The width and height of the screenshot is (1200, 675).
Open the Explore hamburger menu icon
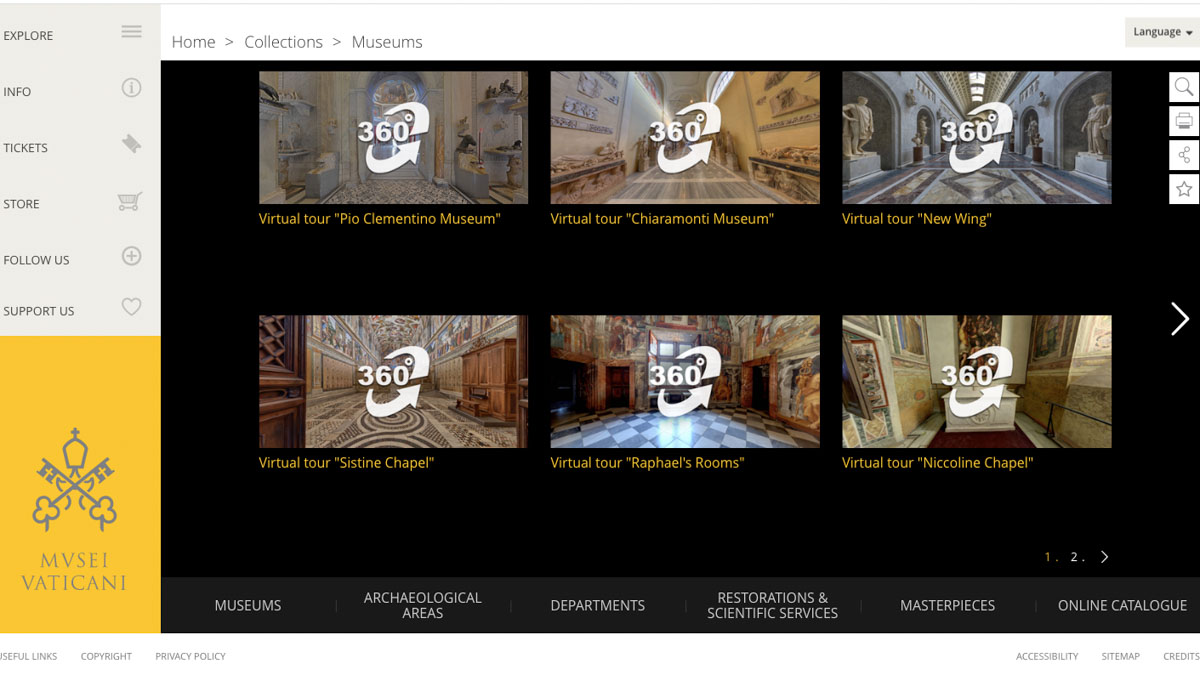131,32
